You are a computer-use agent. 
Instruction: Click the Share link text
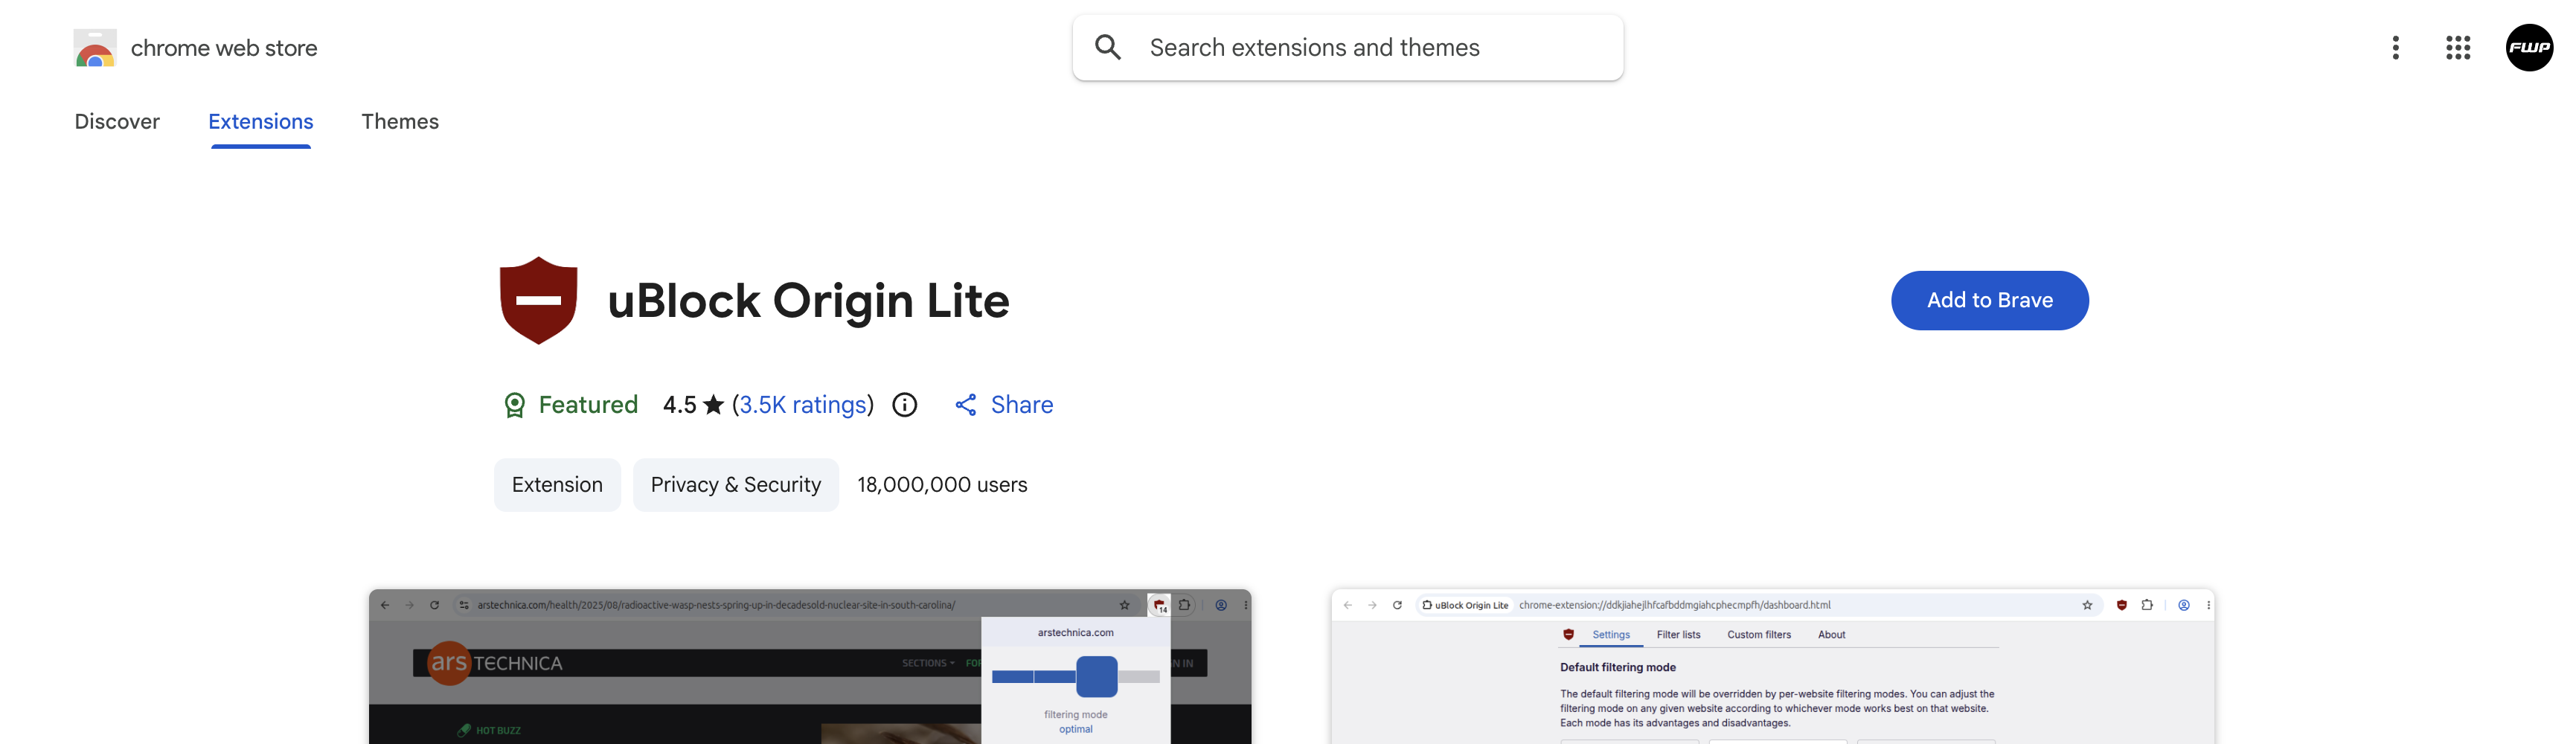(1022, 404)
